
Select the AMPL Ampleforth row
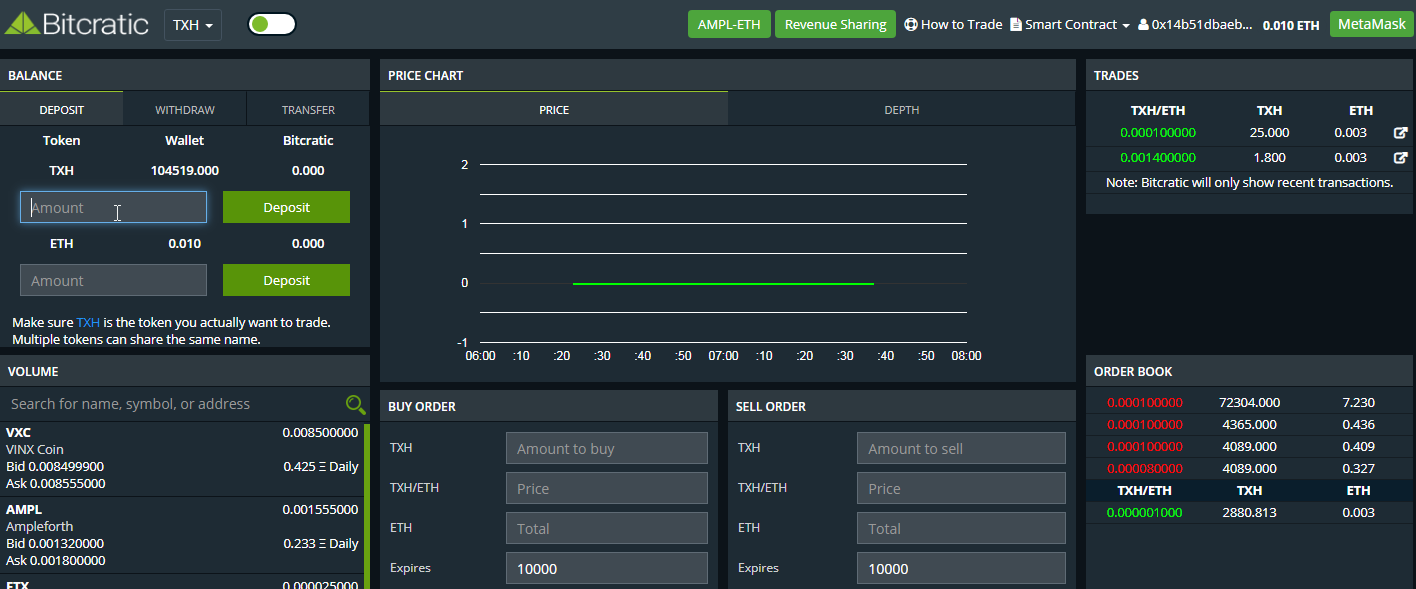coord(182,535)
